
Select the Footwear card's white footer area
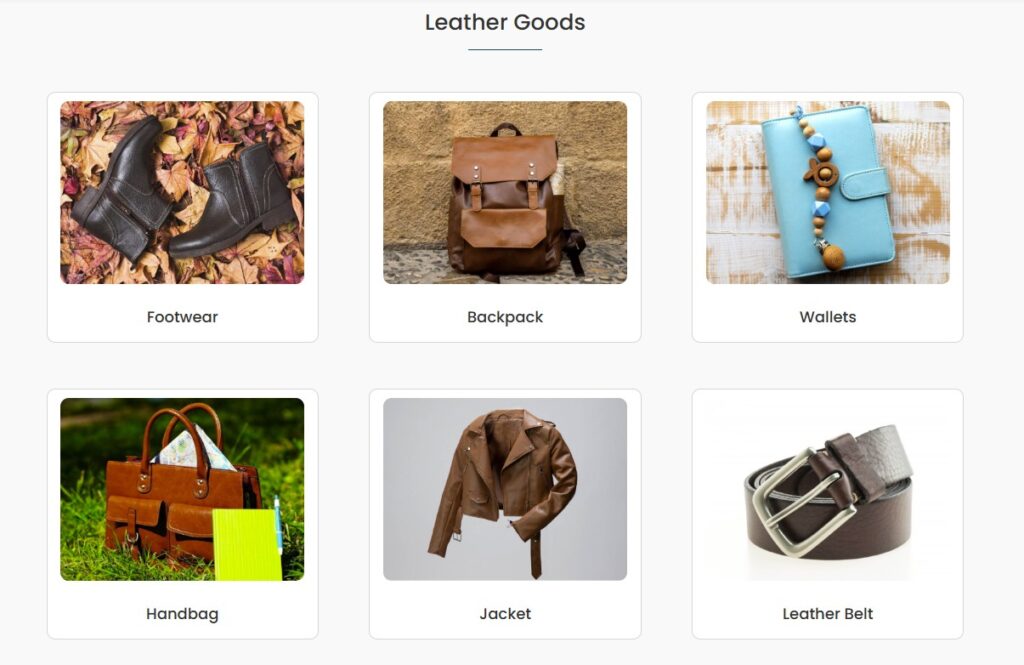182,313
